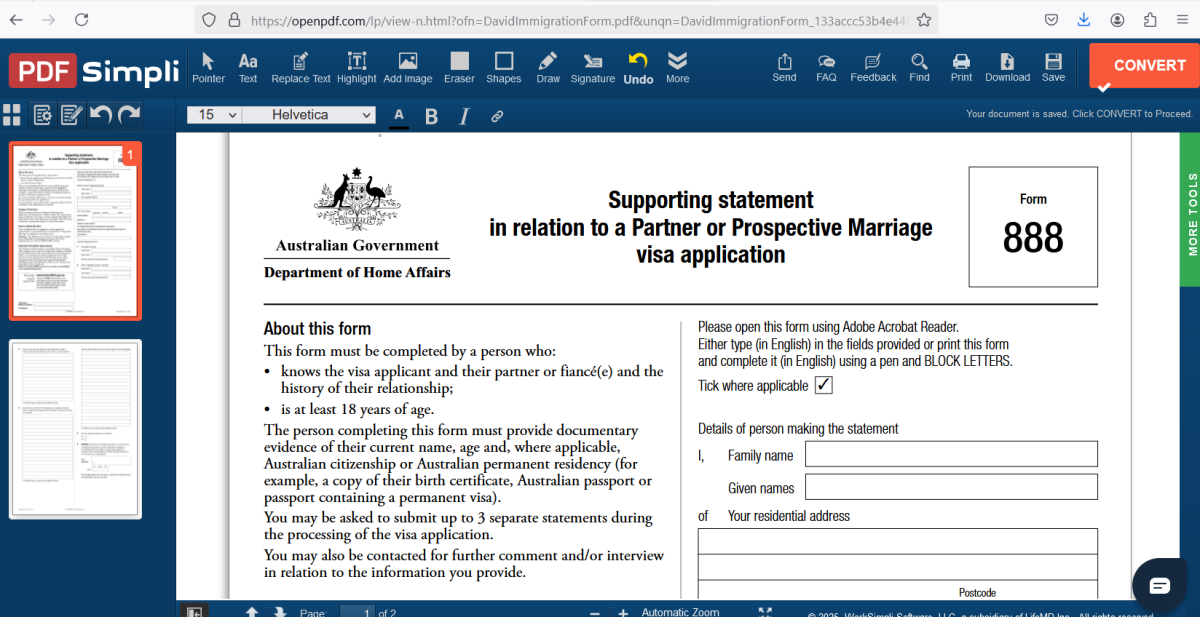This screenshot has height=617, width=1200.
Task: Open the Shapes tool
Action: click(x=503, y=67)
